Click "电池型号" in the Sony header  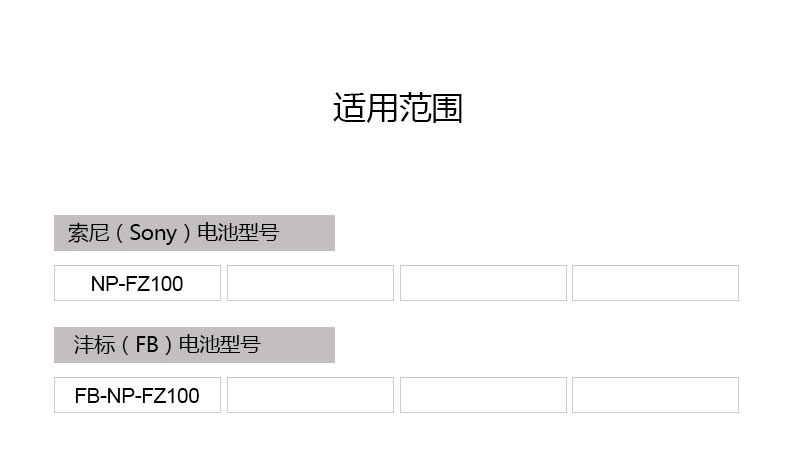[x=238, y=234]
